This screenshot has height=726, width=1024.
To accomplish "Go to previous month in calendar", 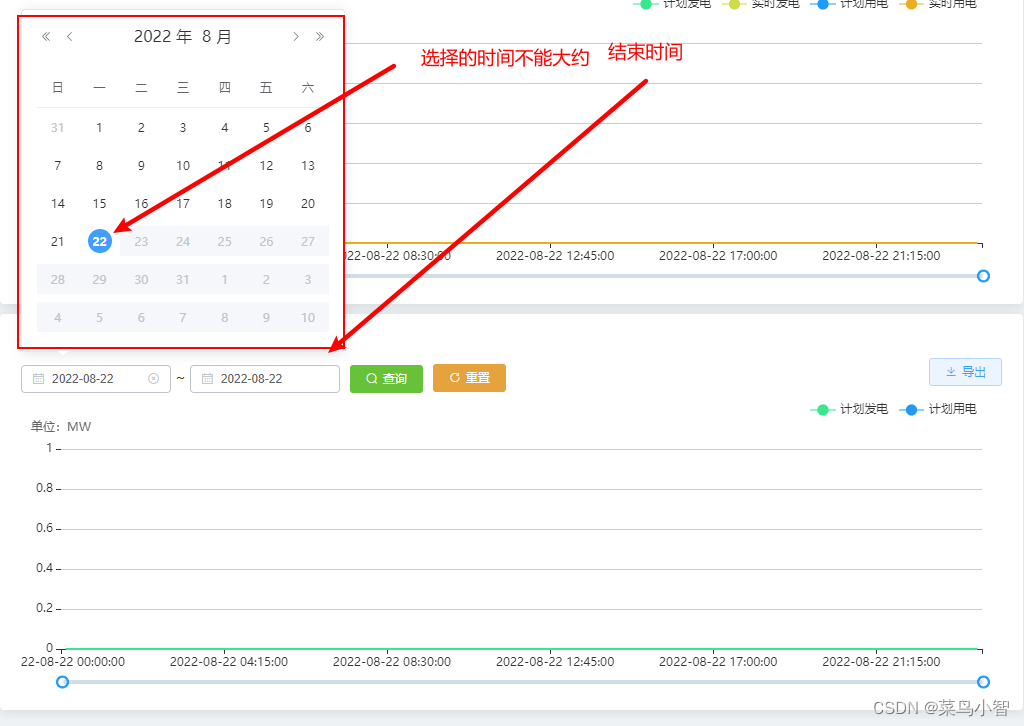I will pyautogui.click(x=70, y=37).
